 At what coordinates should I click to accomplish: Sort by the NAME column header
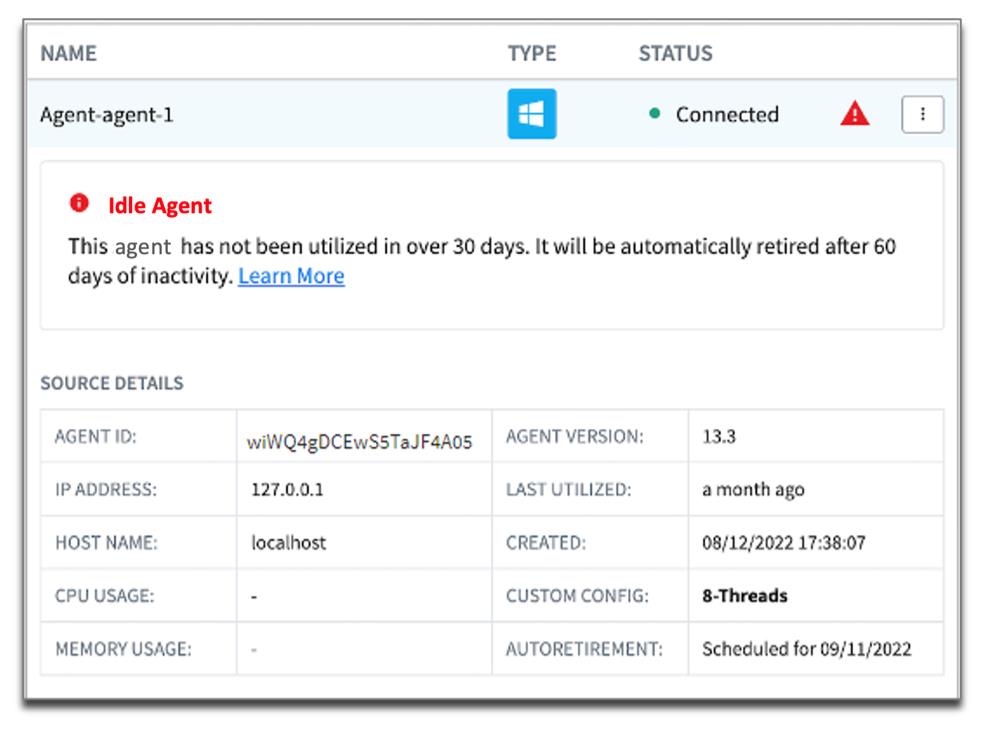[x=68, y=53]
